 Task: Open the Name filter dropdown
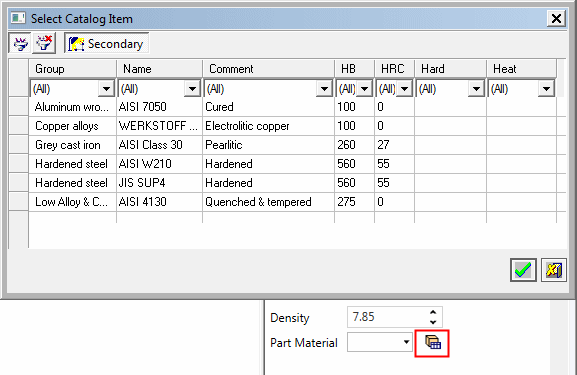pos(192,89)
